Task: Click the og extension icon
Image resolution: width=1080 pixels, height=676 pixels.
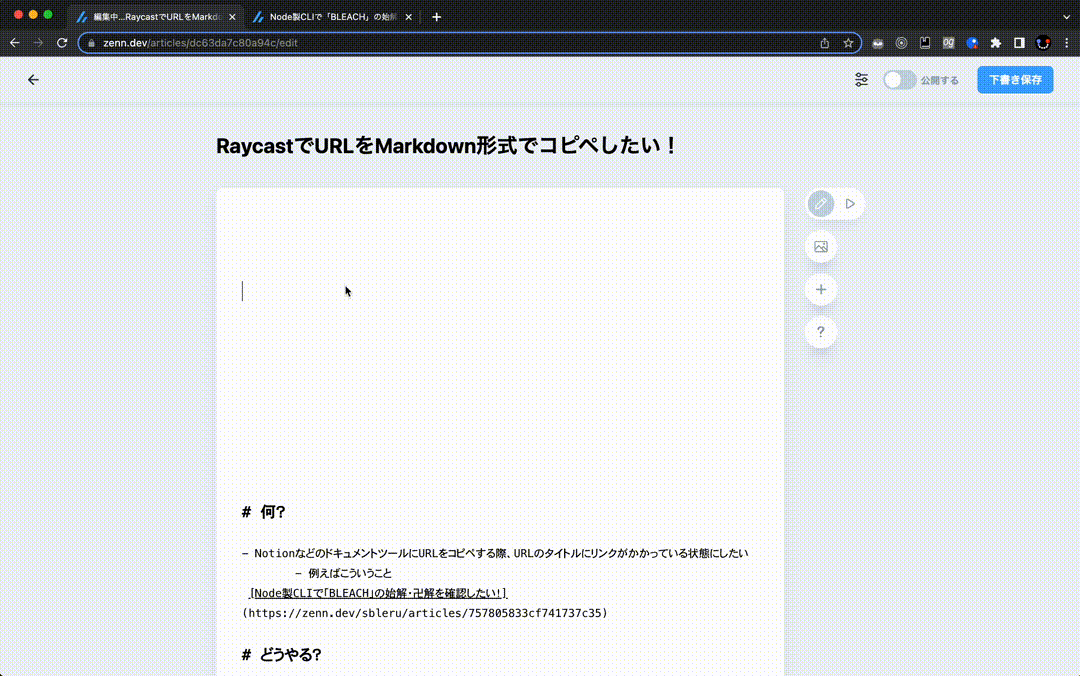Action: click(948, 43)
